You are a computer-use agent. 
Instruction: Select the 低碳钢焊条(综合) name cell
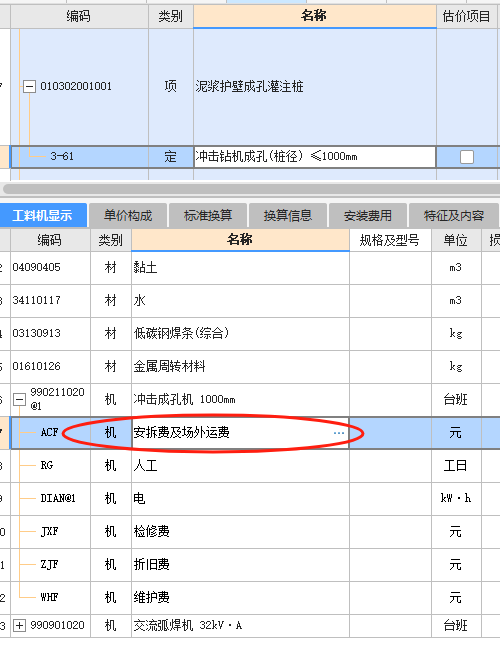point(240,333)
